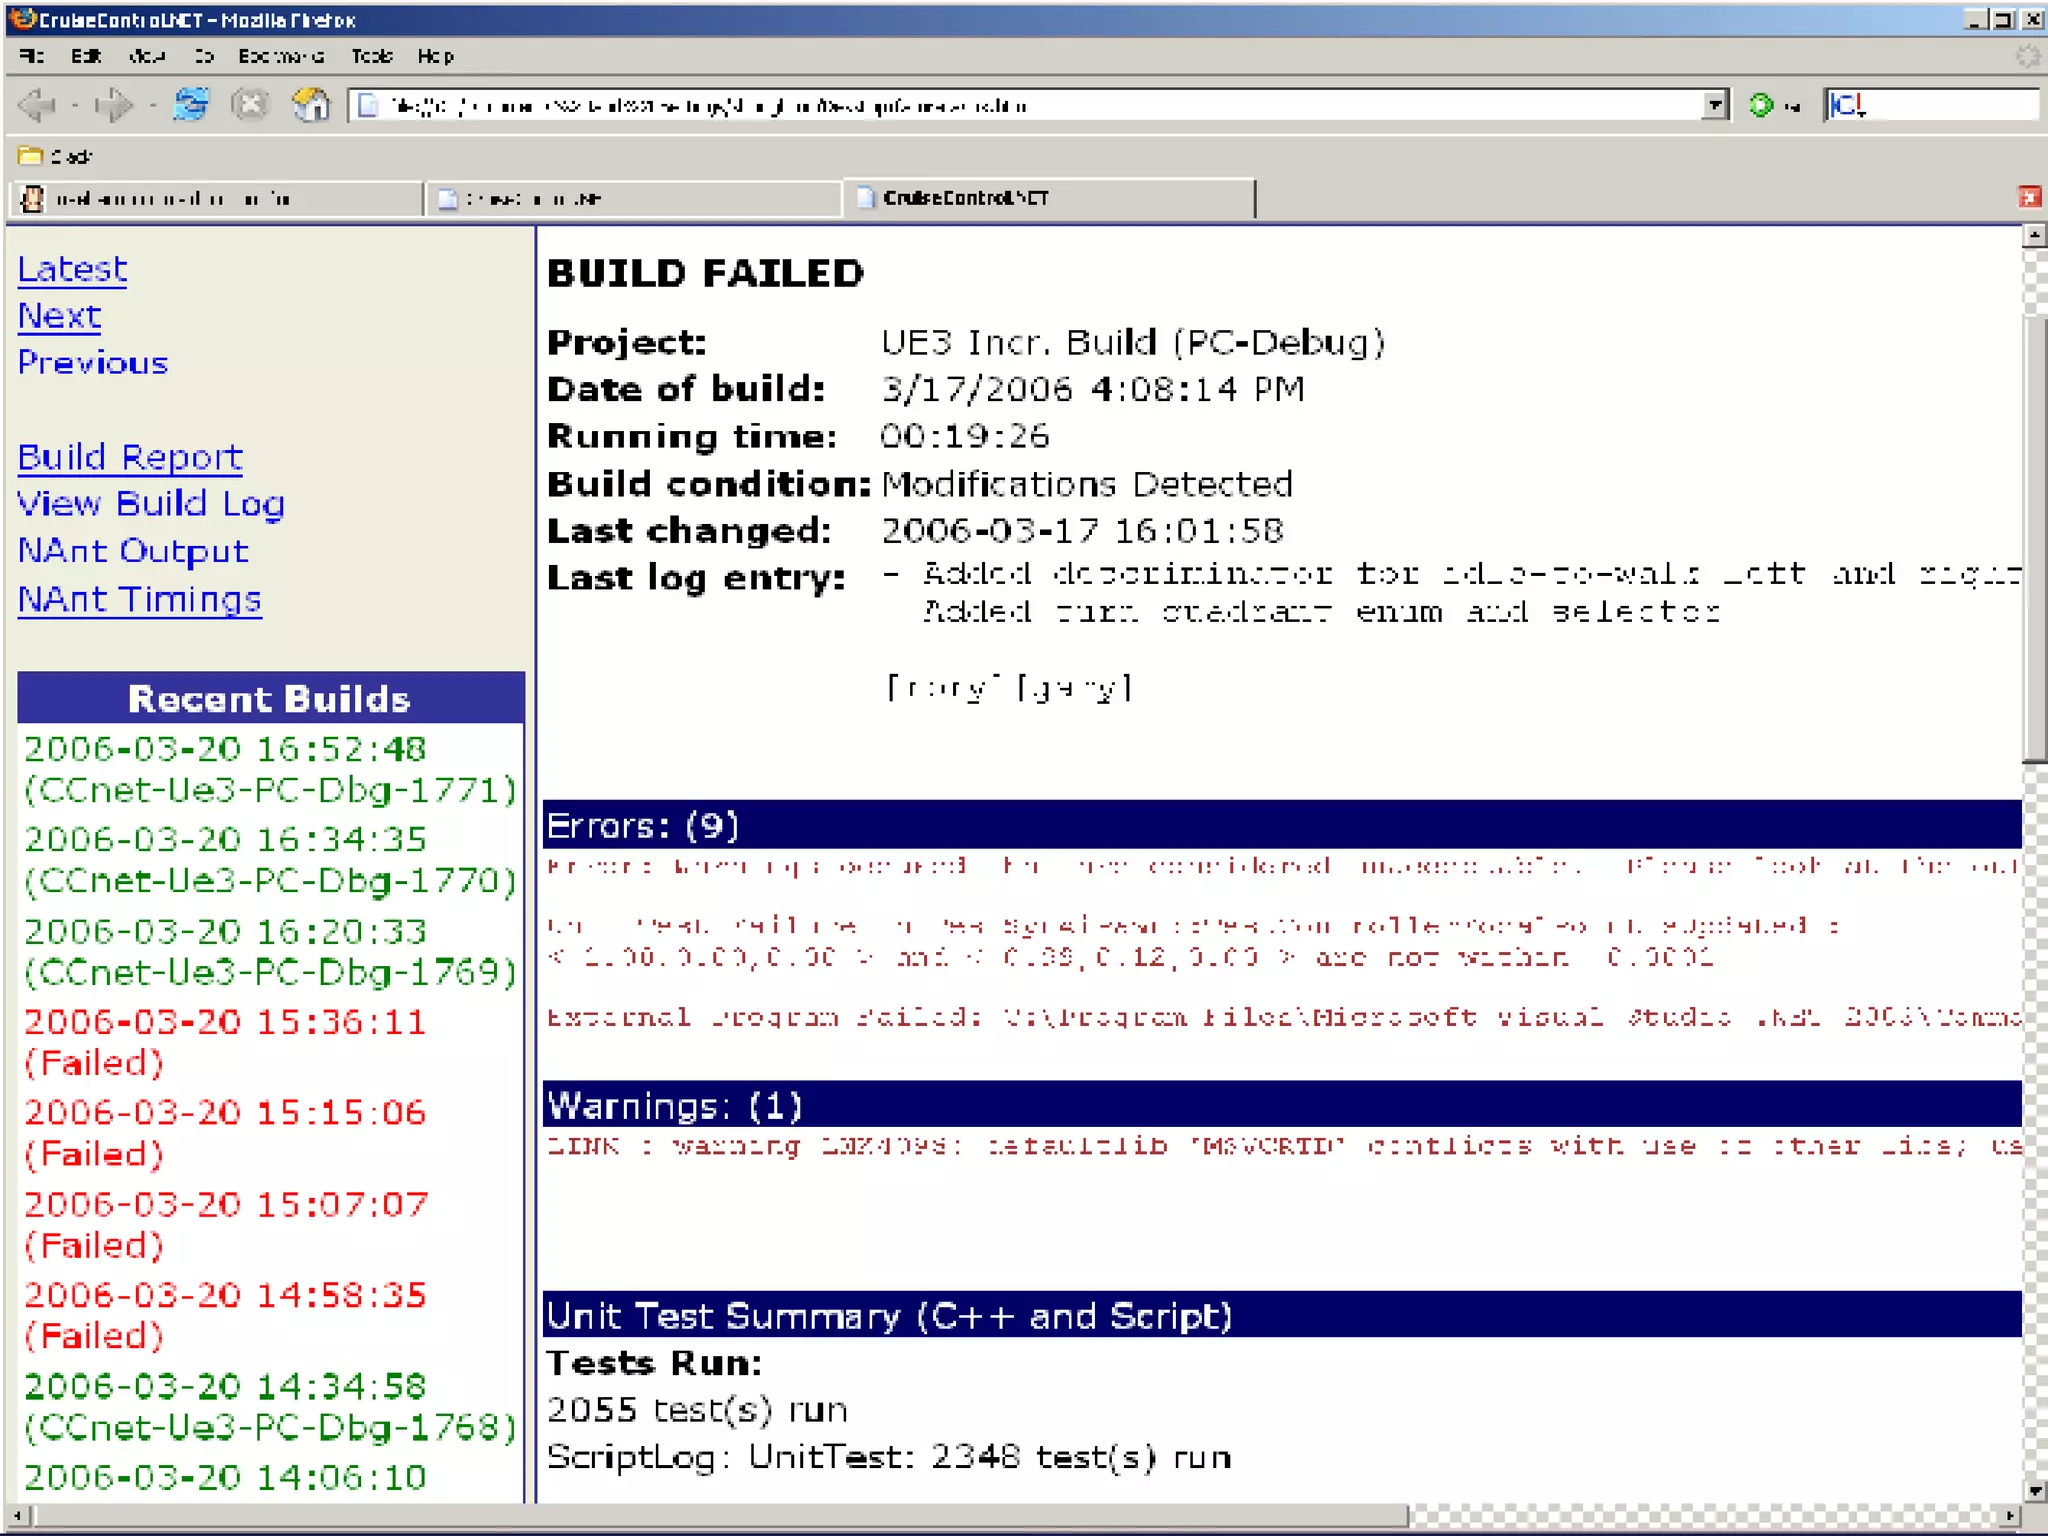Click the horizontal scrollbar thumb
2048x1536 pixels.
pos(720,1516)
